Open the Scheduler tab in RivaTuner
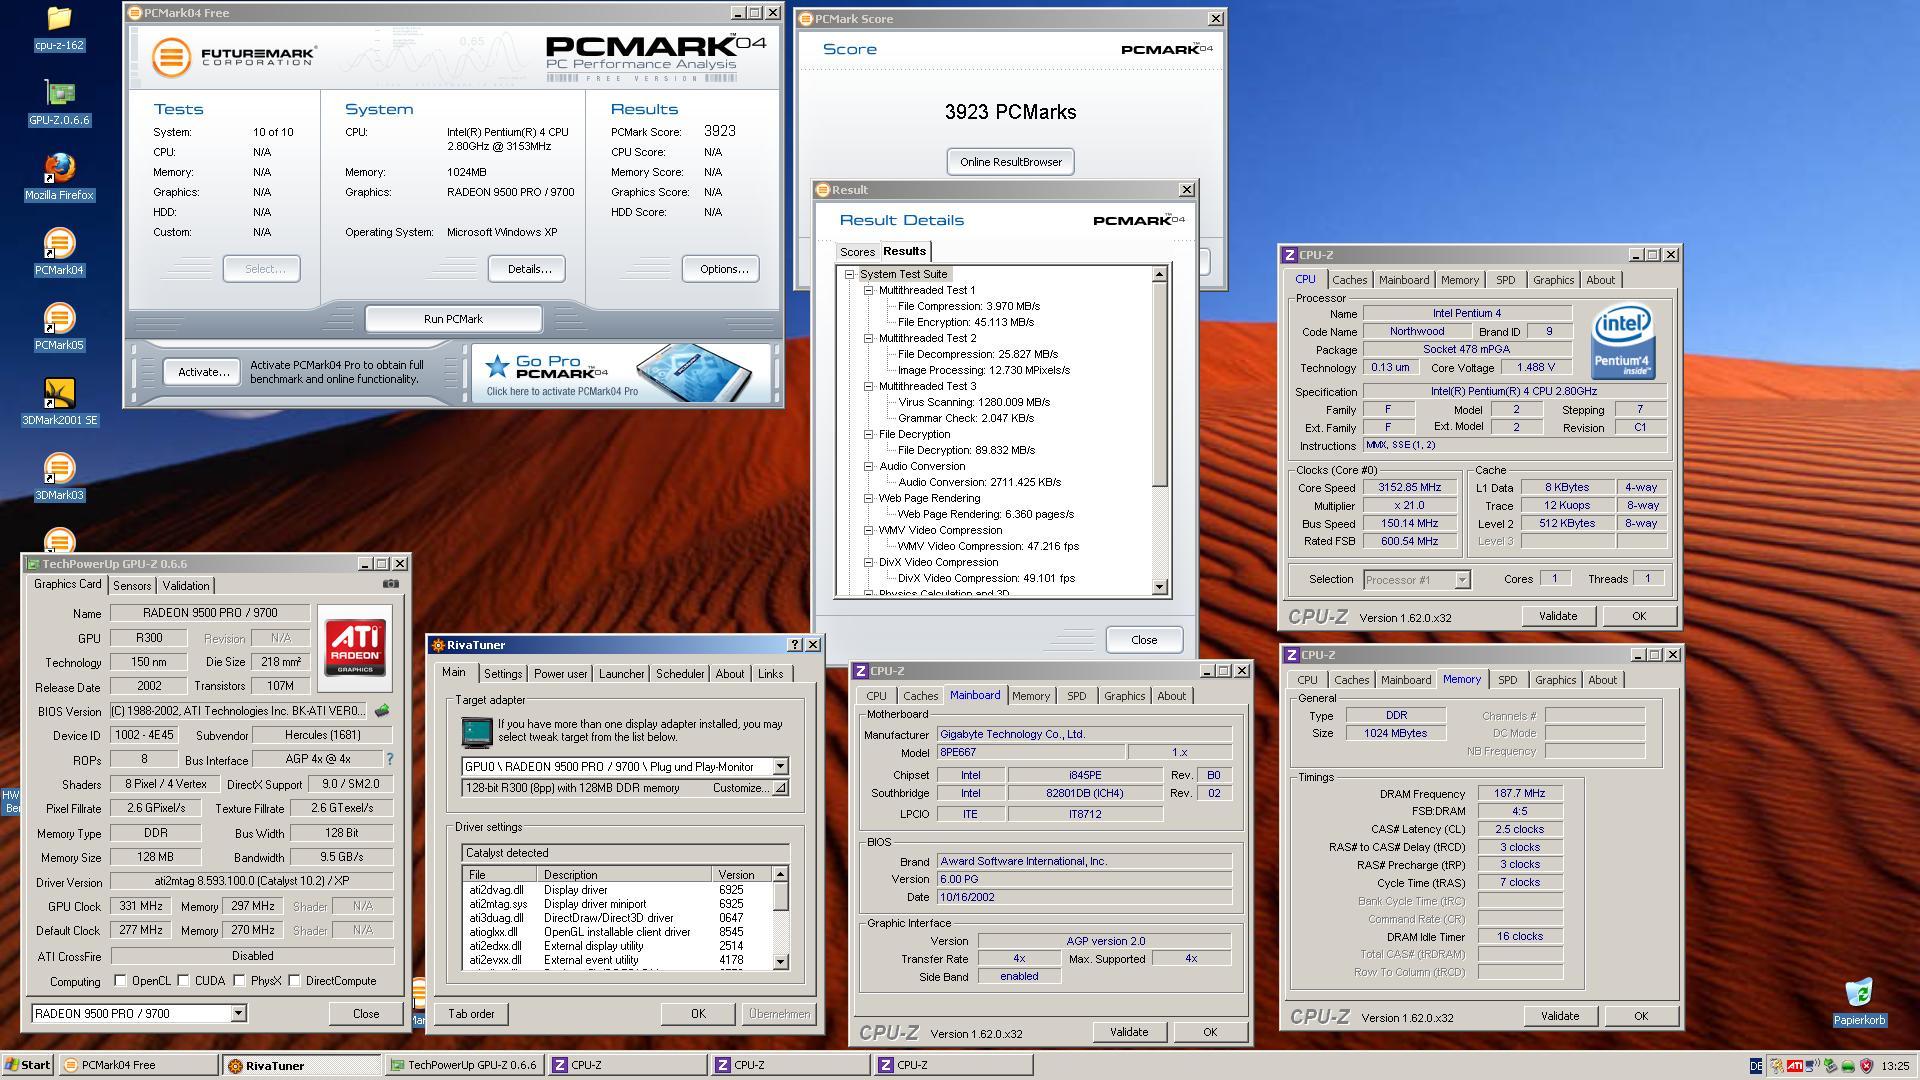This screenshot has width=1920, height=1080. [x=680, y=674]
